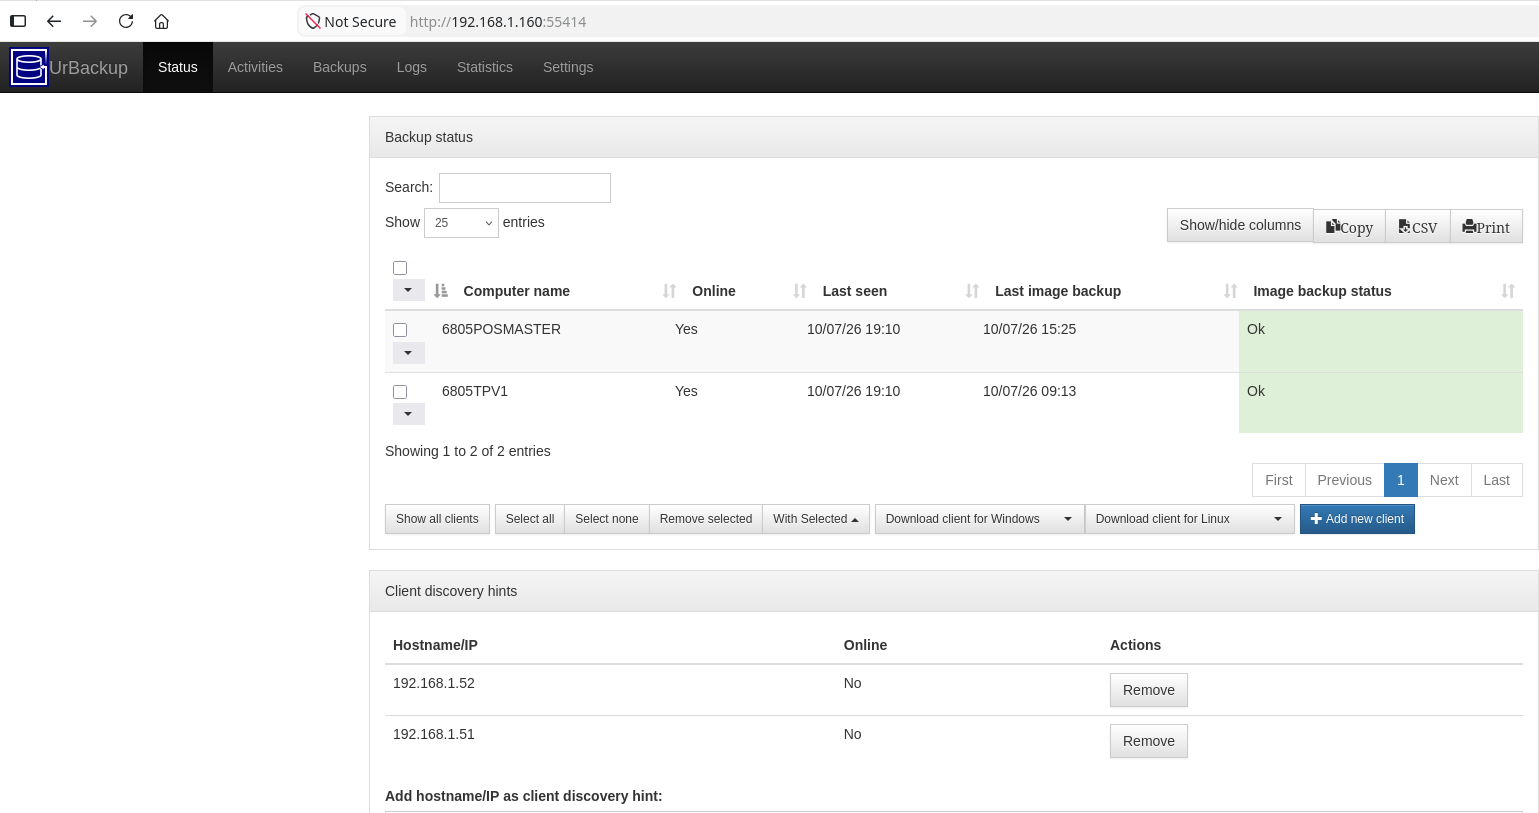
Task: Open Download client for Linux dropdown
Action: click(1189, 519)
